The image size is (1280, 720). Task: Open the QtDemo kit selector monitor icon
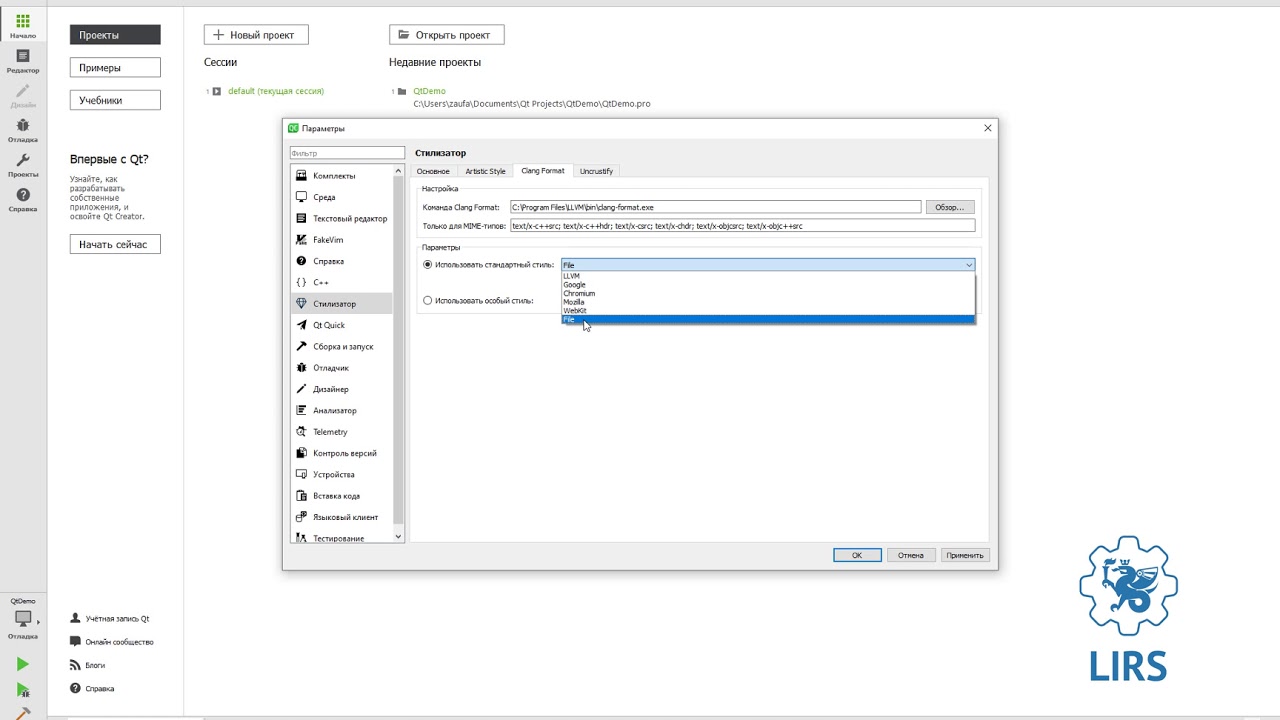coord(22,619)
